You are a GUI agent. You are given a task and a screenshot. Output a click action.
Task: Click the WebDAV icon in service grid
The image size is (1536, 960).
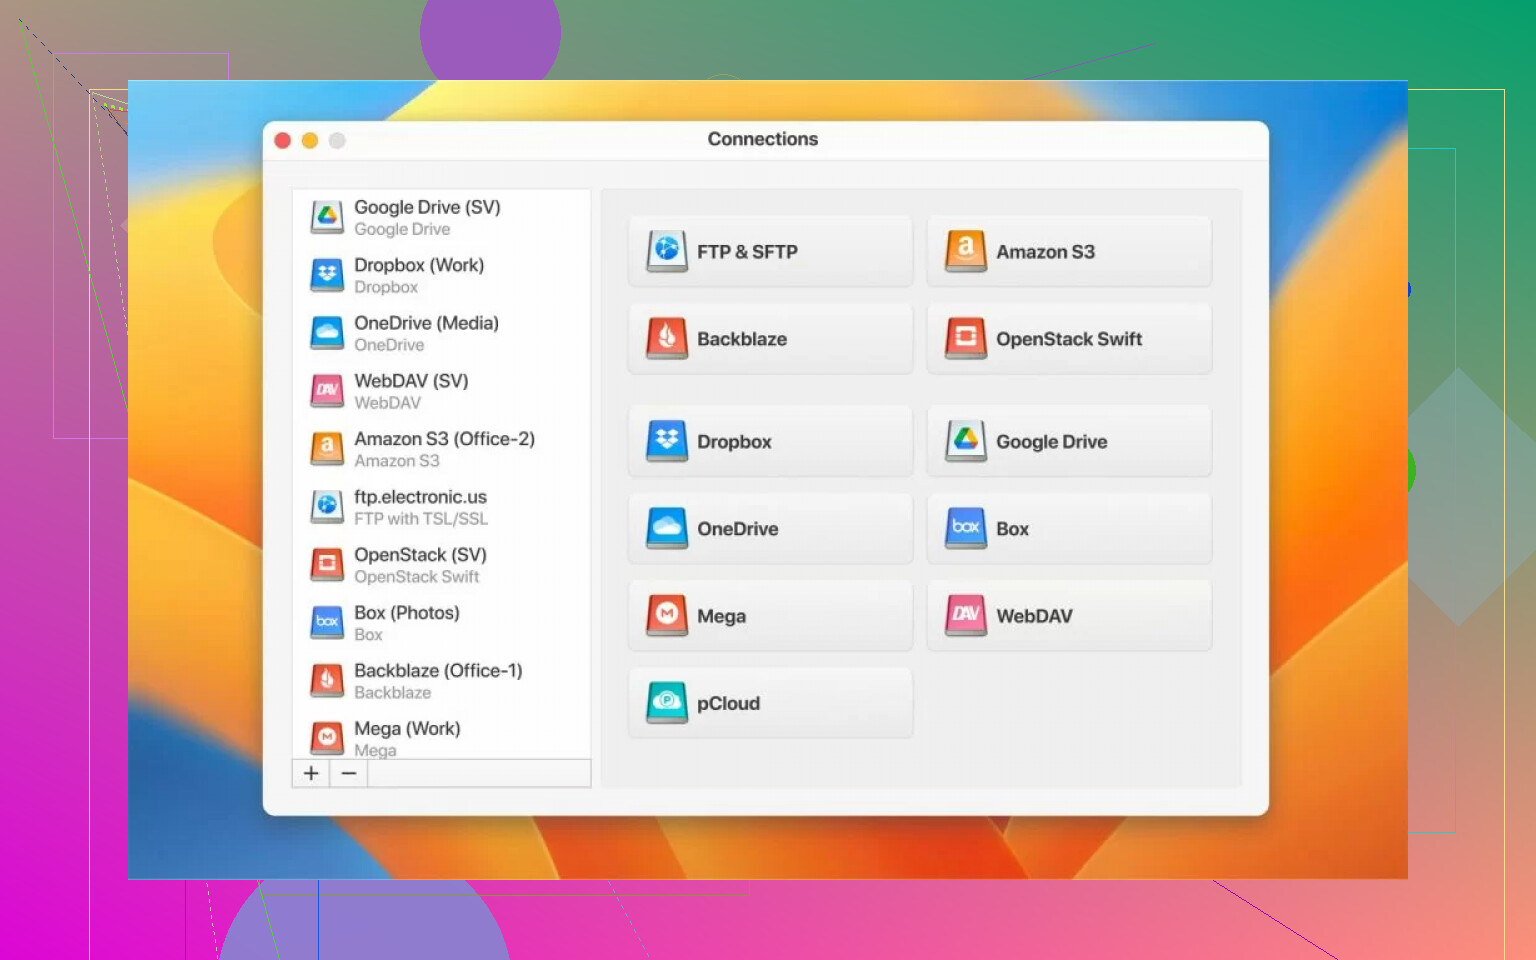[x=966, y=615]
